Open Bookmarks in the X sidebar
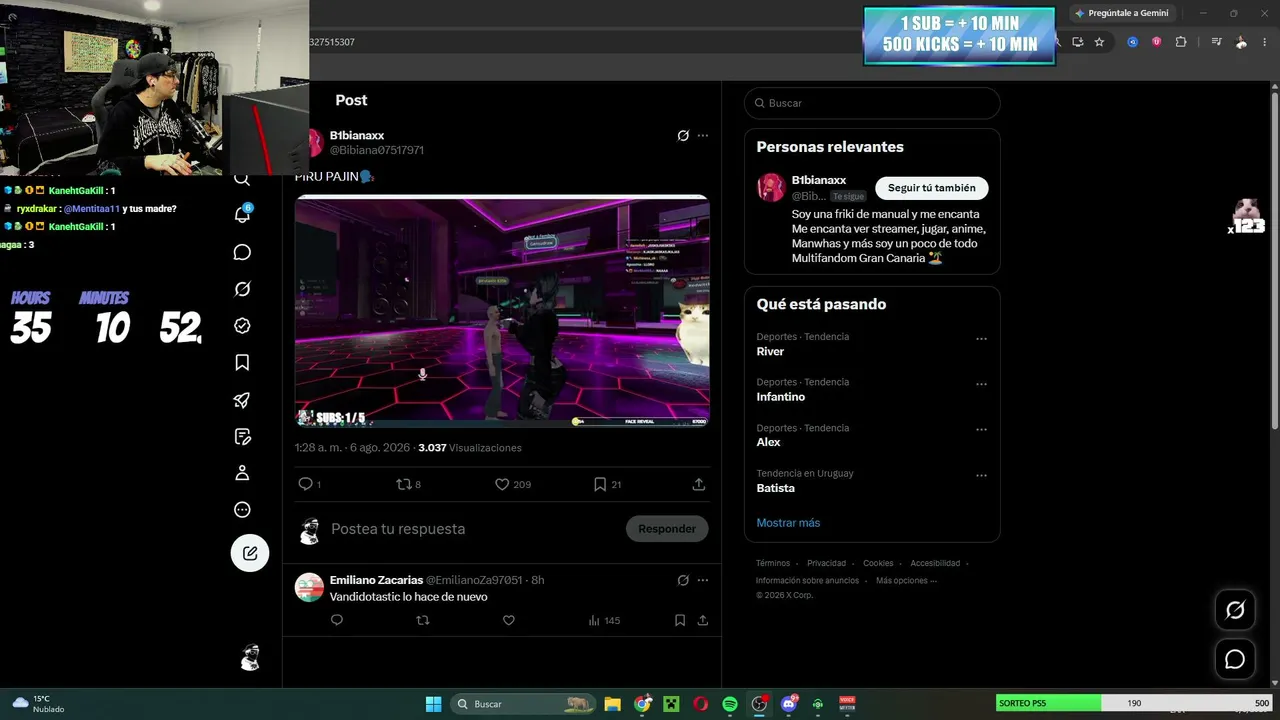1280x720 pixels. click(242, 362)
